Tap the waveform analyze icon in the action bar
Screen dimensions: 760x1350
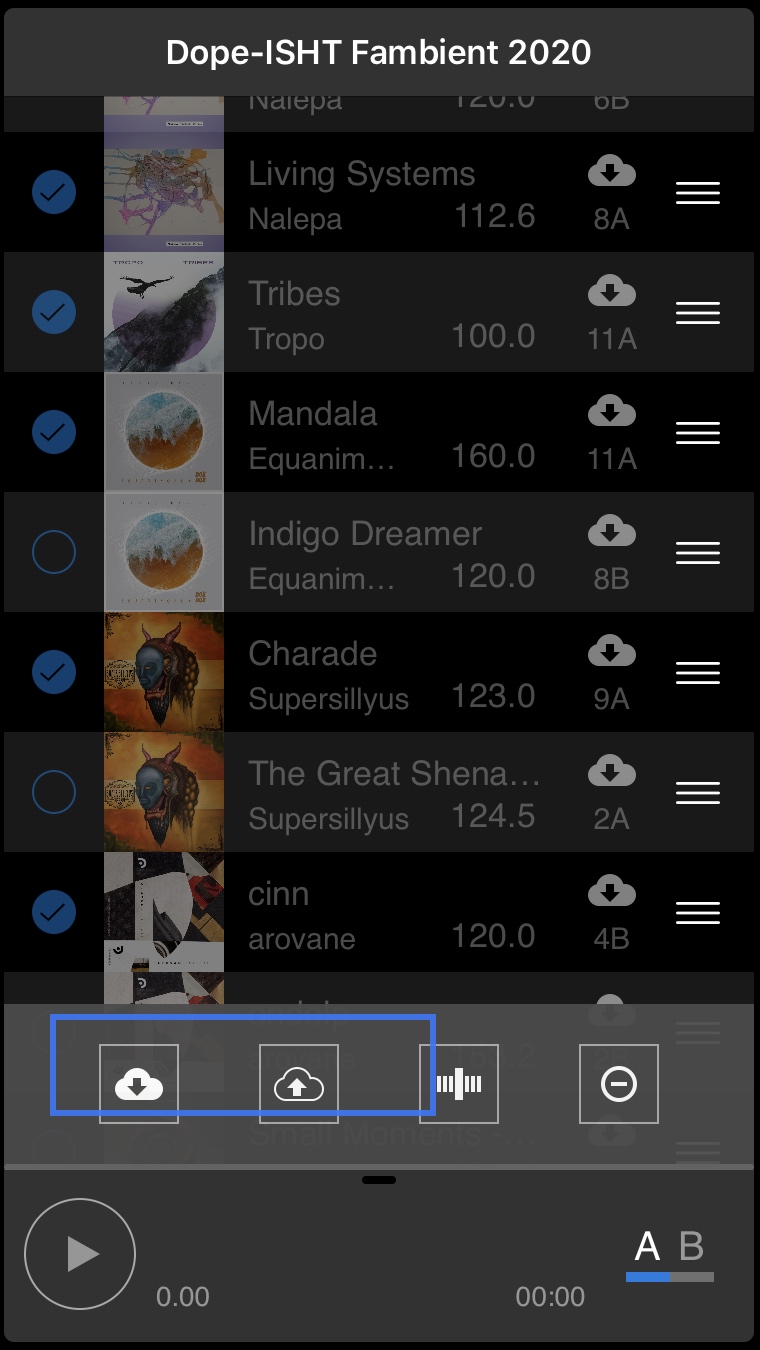tap(459, 1084)
